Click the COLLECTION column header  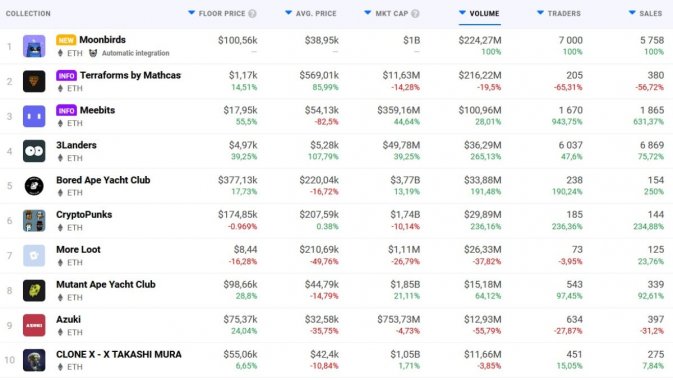[x=28, y=14]
